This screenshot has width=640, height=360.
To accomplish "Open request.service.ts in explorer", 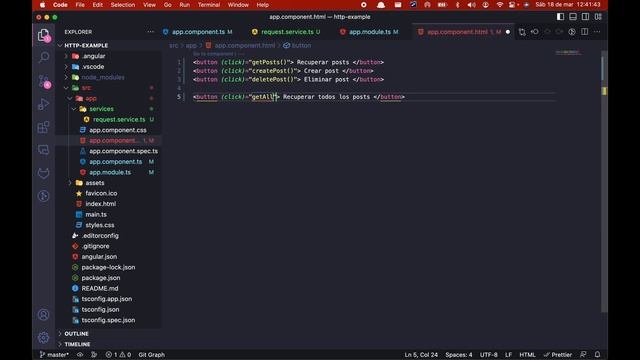I will (119, 120).
